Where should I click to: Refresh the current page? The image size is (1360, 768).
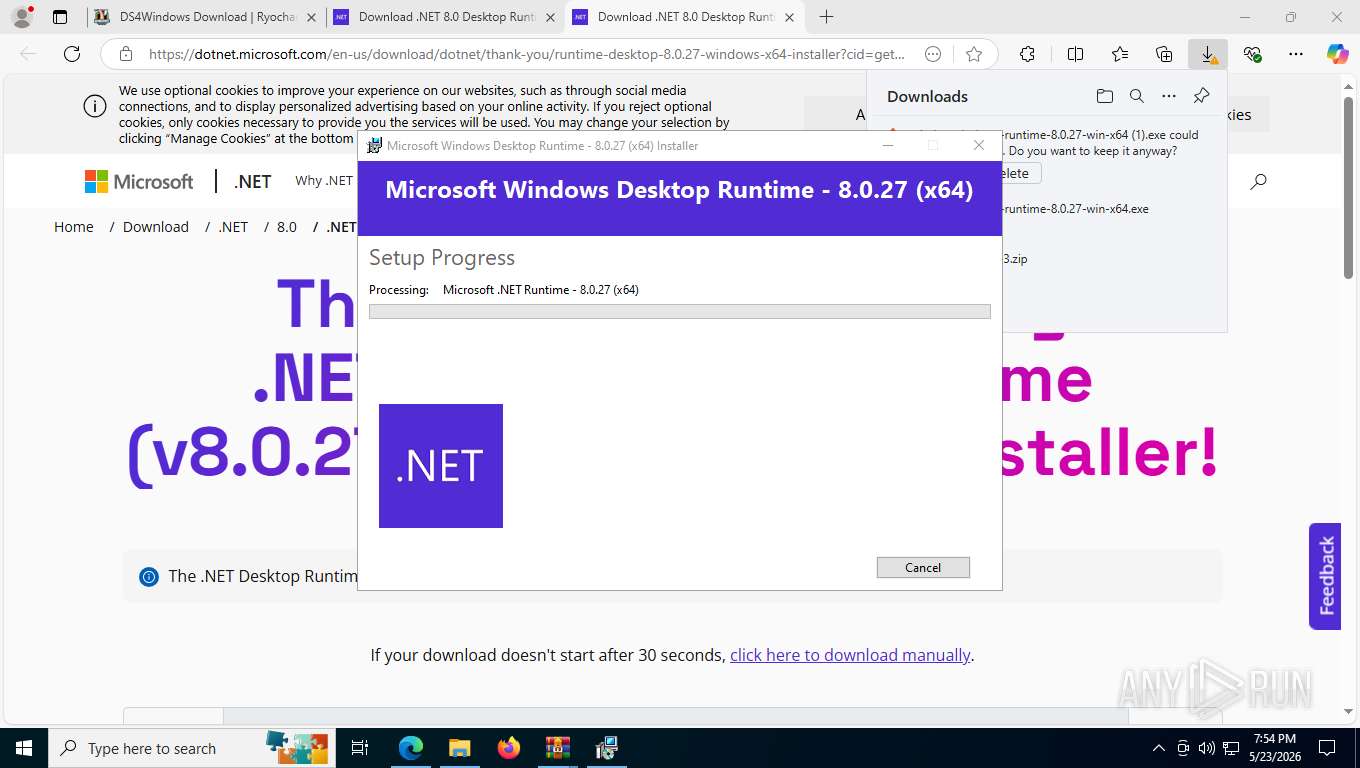[x=72, y=54]
